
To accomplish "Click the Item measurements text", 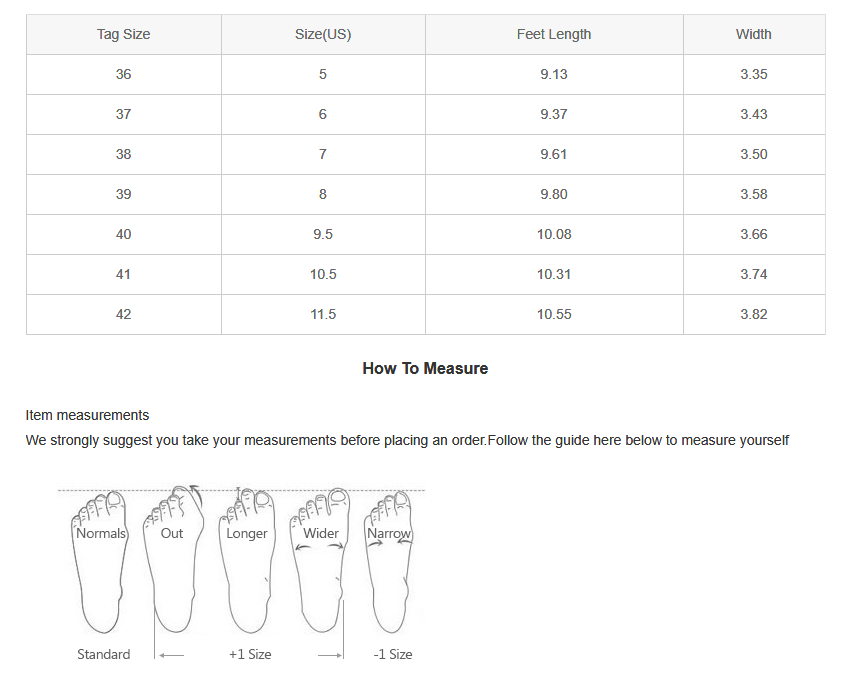I will coord(87,415).
